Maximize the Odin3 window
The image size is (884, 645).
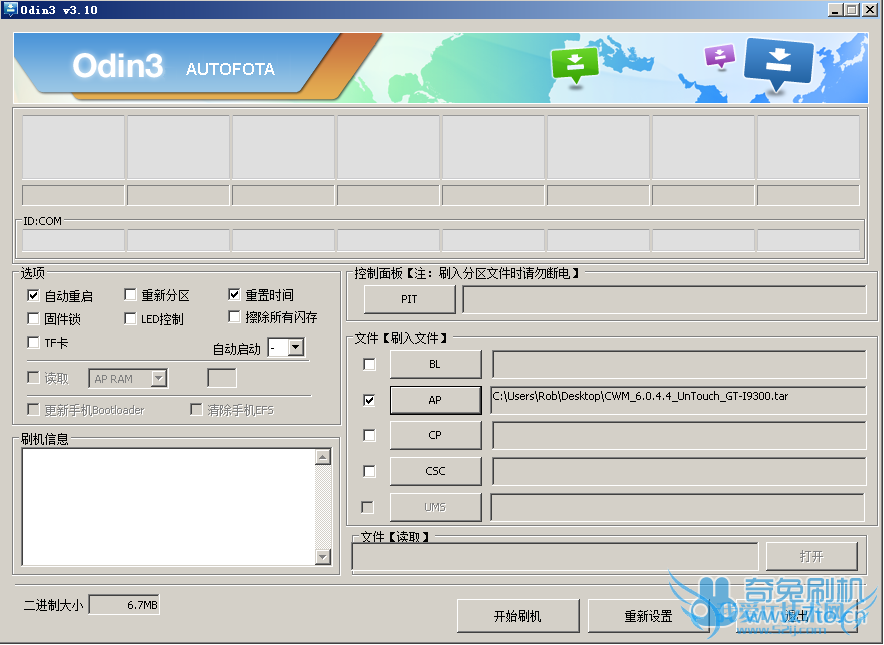(x=851, y=10)
